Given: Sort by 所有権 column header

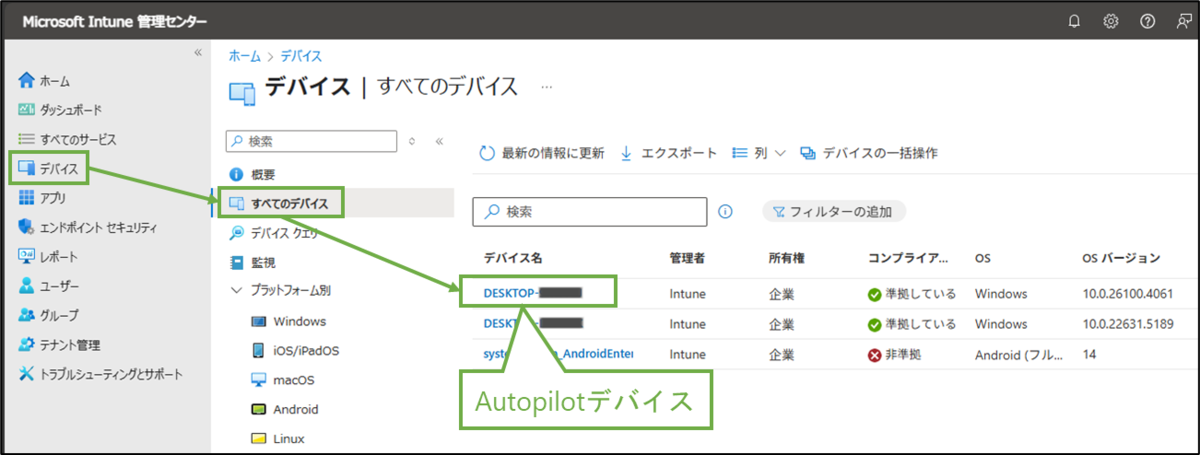Looking at the screenshot, I should [x=786, y=258].
